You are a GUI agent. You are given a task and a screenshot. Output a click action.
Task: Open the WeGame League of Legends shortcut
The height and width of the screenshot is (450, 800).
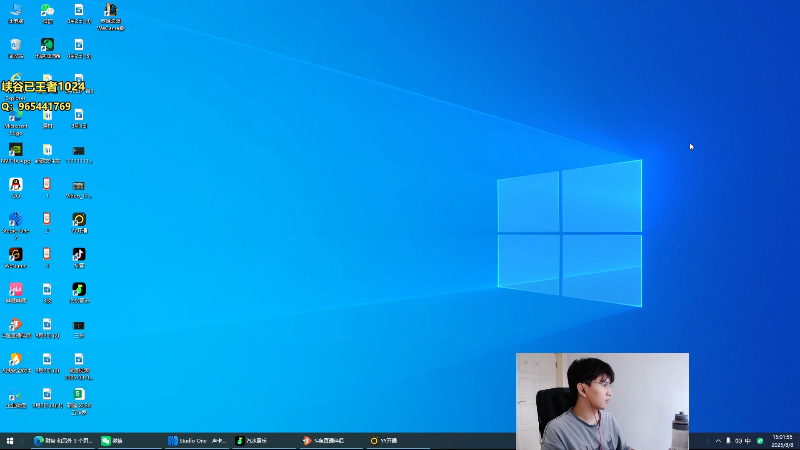(x=111, y=16)
